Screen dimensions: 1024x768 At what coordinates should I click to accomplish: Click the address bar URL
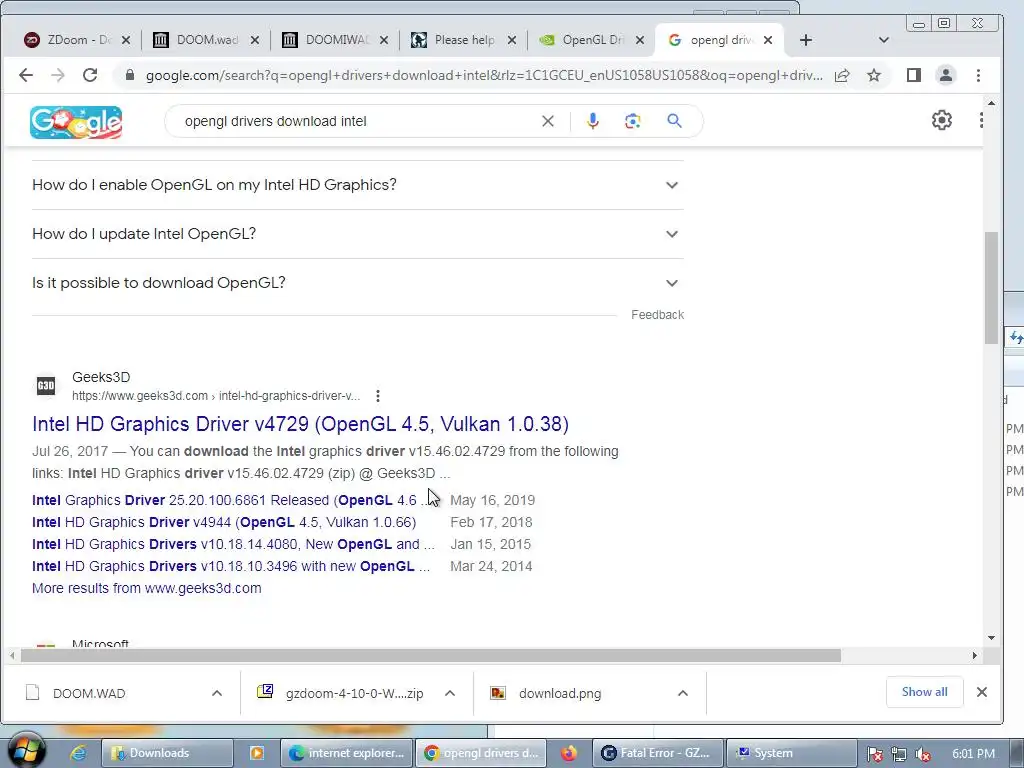483,75
